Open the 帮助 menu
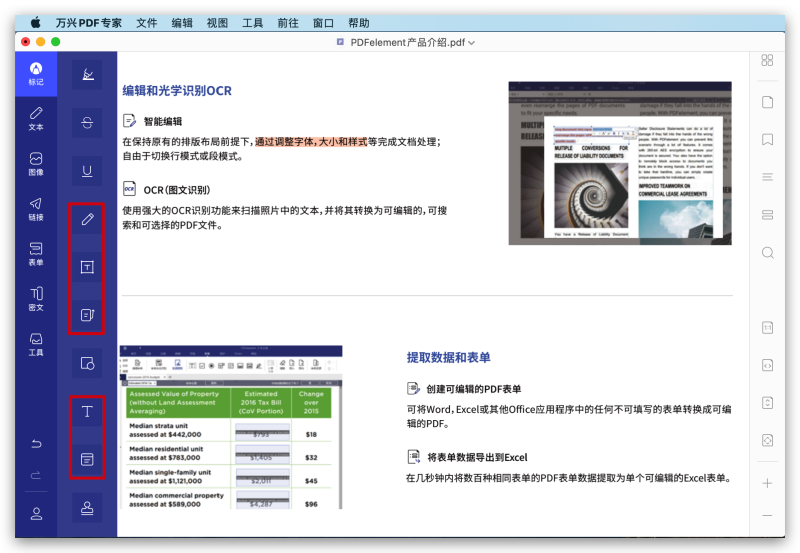 359,23
